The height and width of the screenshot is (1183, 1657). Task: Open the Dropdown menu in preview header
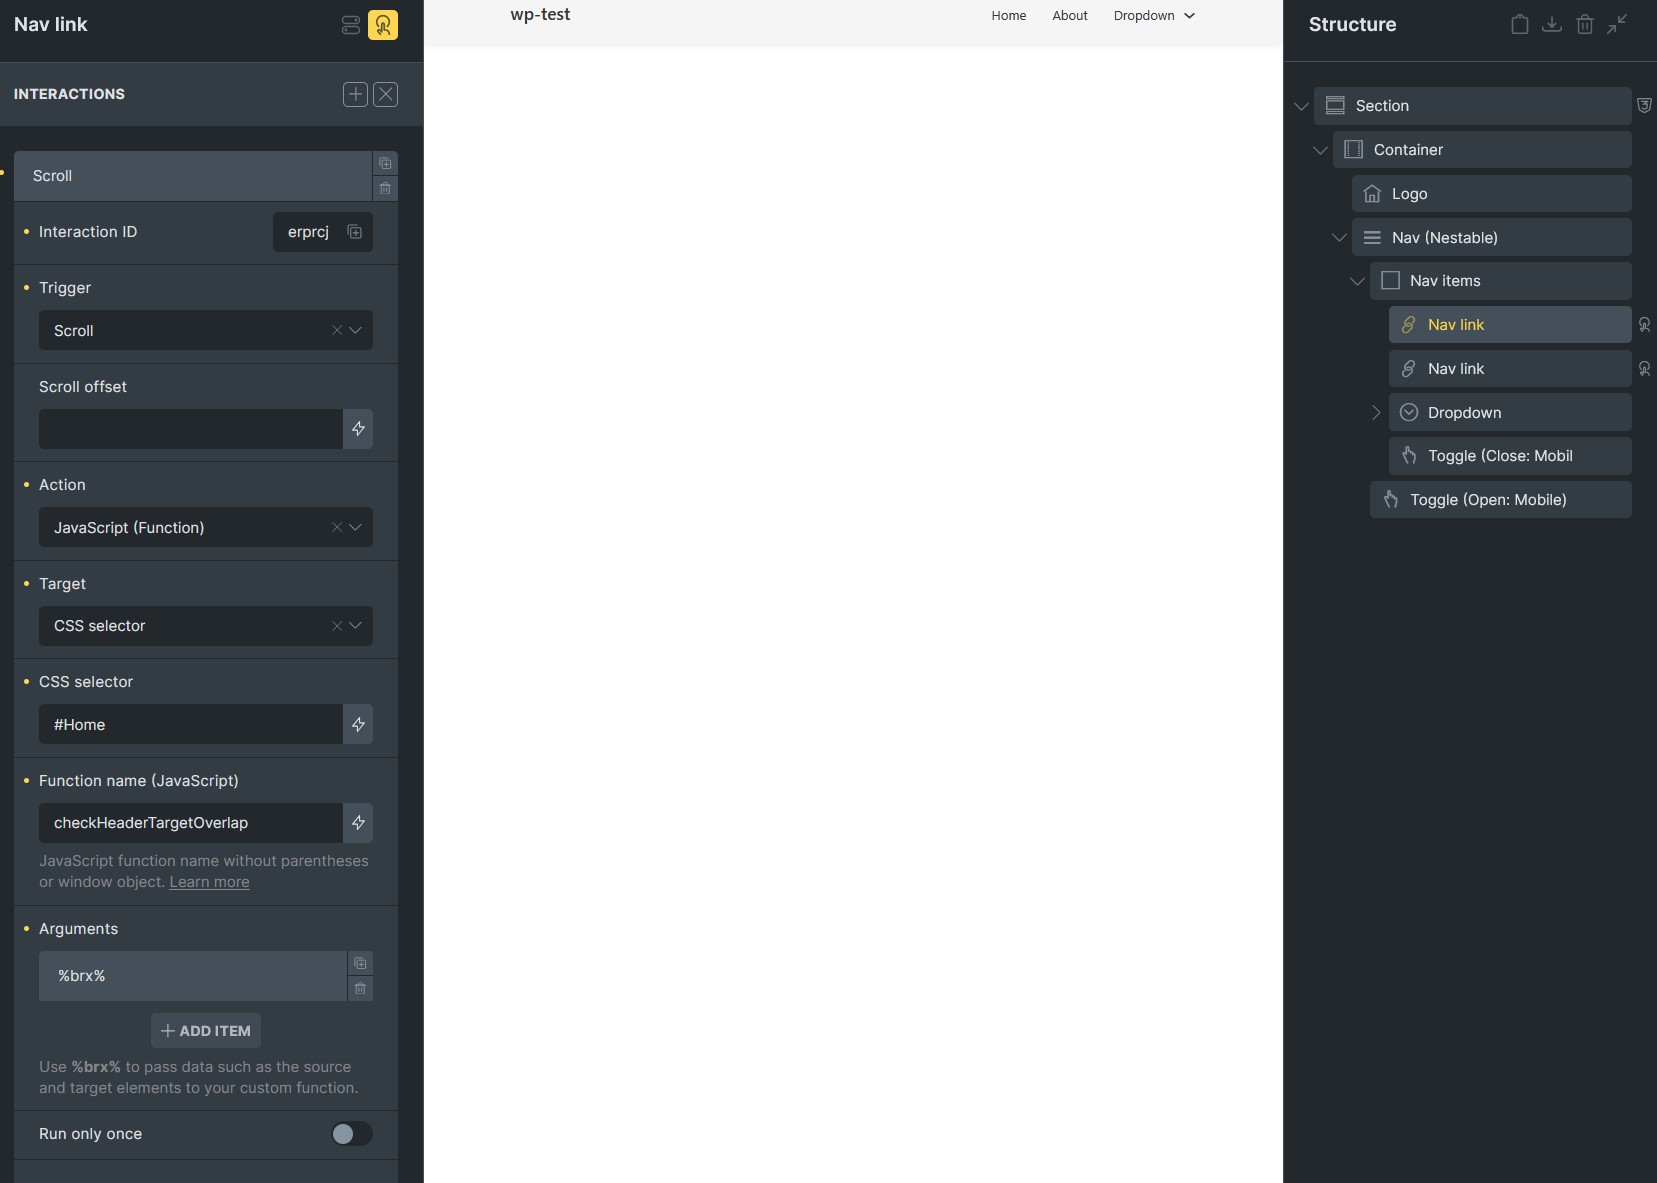tap(1154, 16)
